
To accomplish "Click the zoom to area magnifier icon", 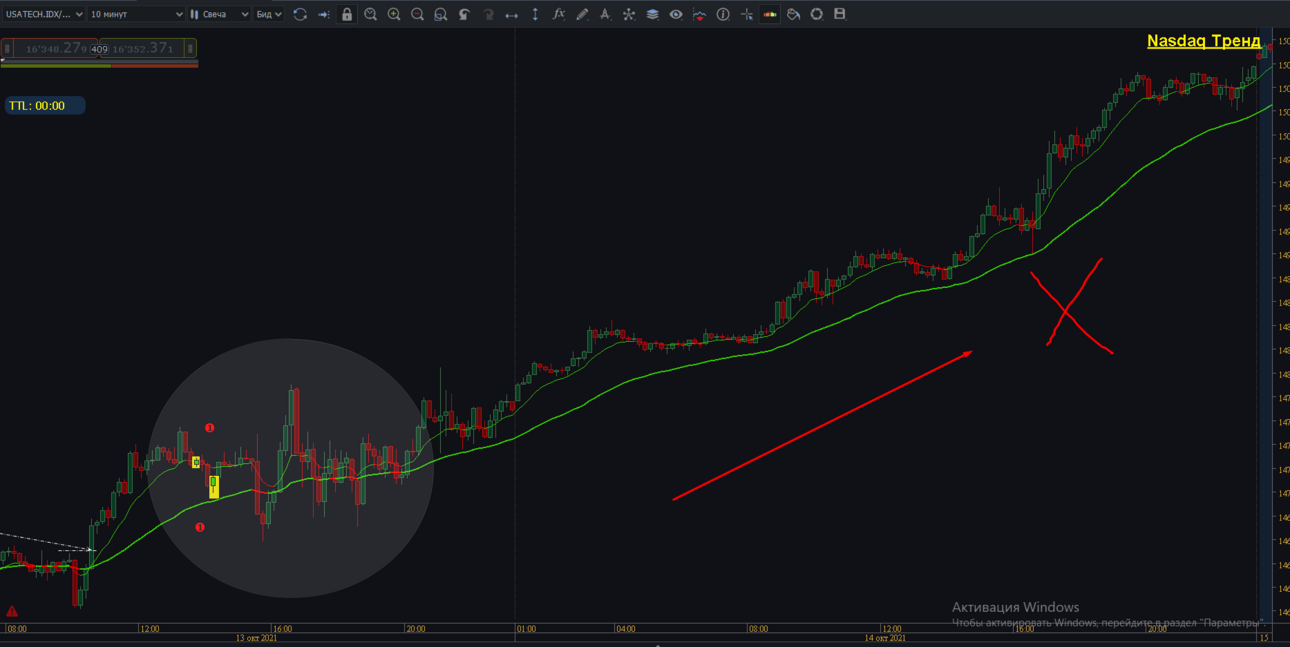I will [x=371, y=14].
